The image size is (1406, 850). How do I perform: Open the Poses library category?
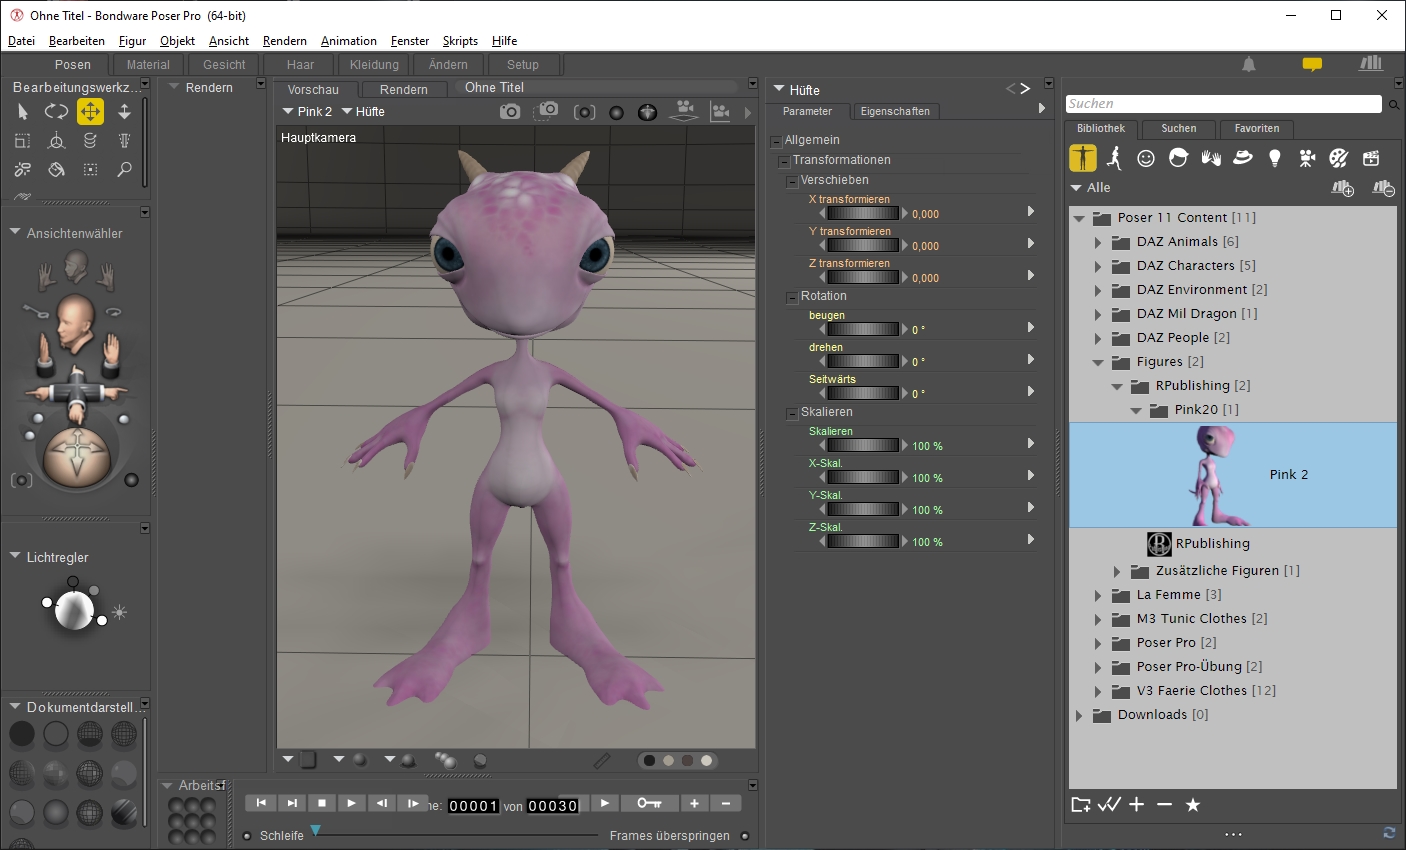tap(1114, 158)
